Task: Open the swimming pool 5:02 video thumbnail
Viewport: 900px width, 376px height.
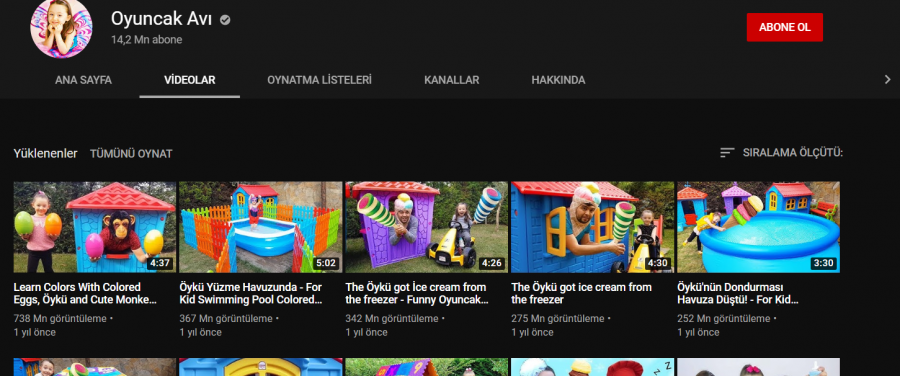Action: [x=261, y=227]
